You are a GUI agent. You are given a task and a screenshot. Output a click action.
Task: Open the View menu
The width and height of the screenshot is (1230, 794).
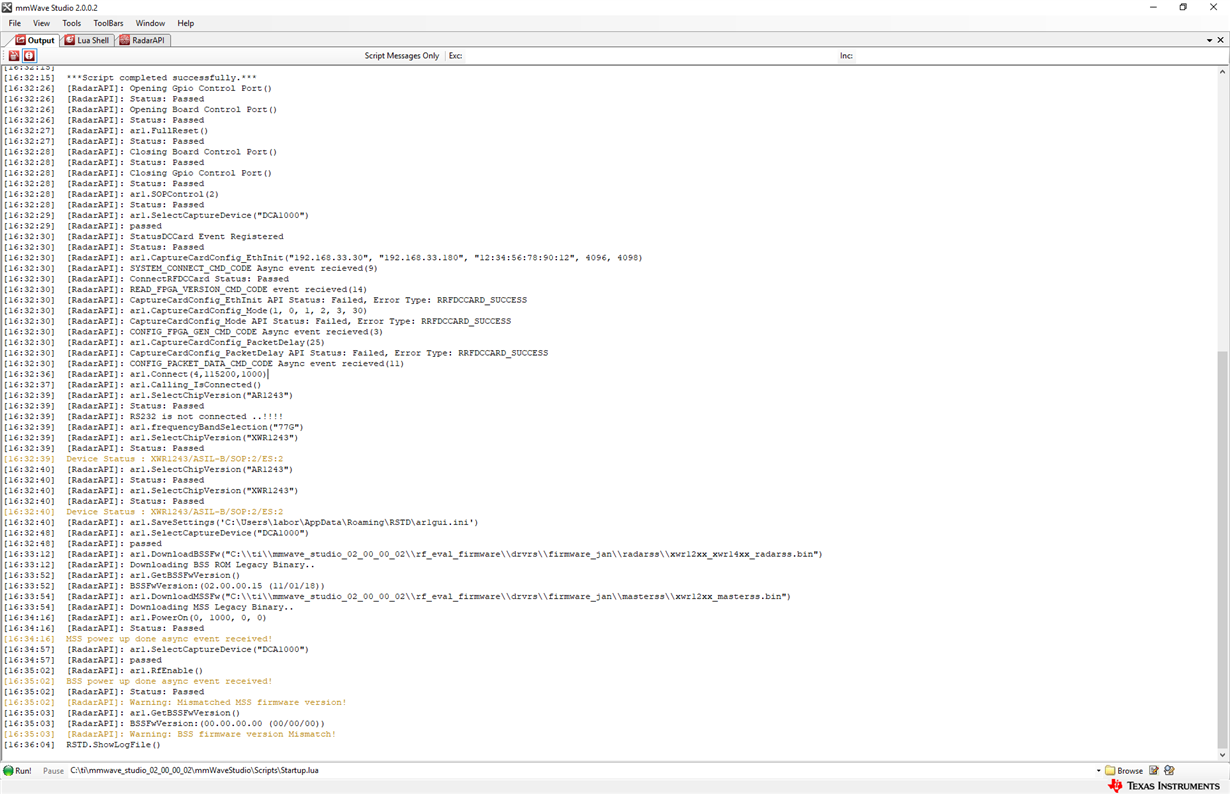[x=41, y=23]
